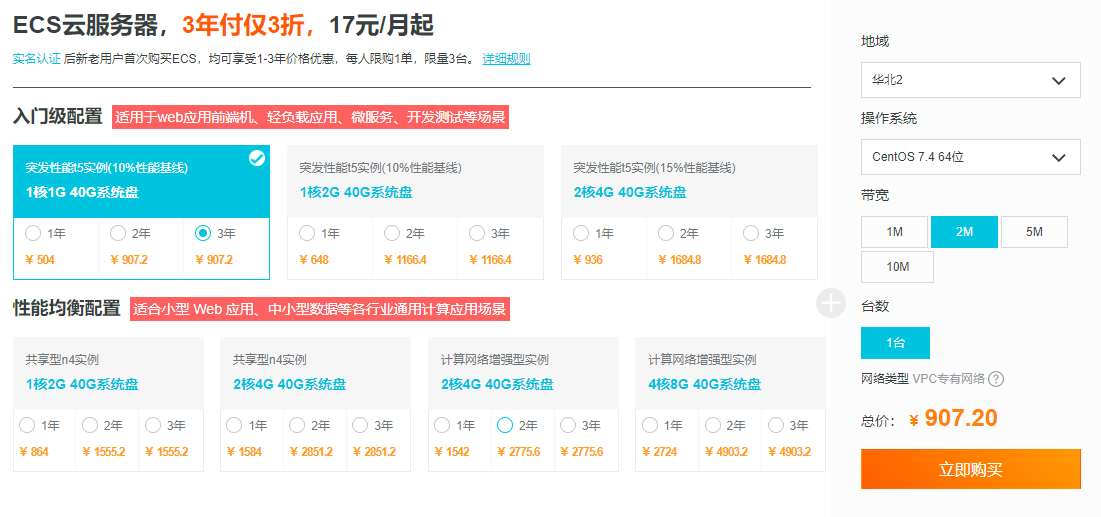The width and height of the screenshot is (1101, 517).
Task: Set bandwidth to 1M
Action: [895, 232]
